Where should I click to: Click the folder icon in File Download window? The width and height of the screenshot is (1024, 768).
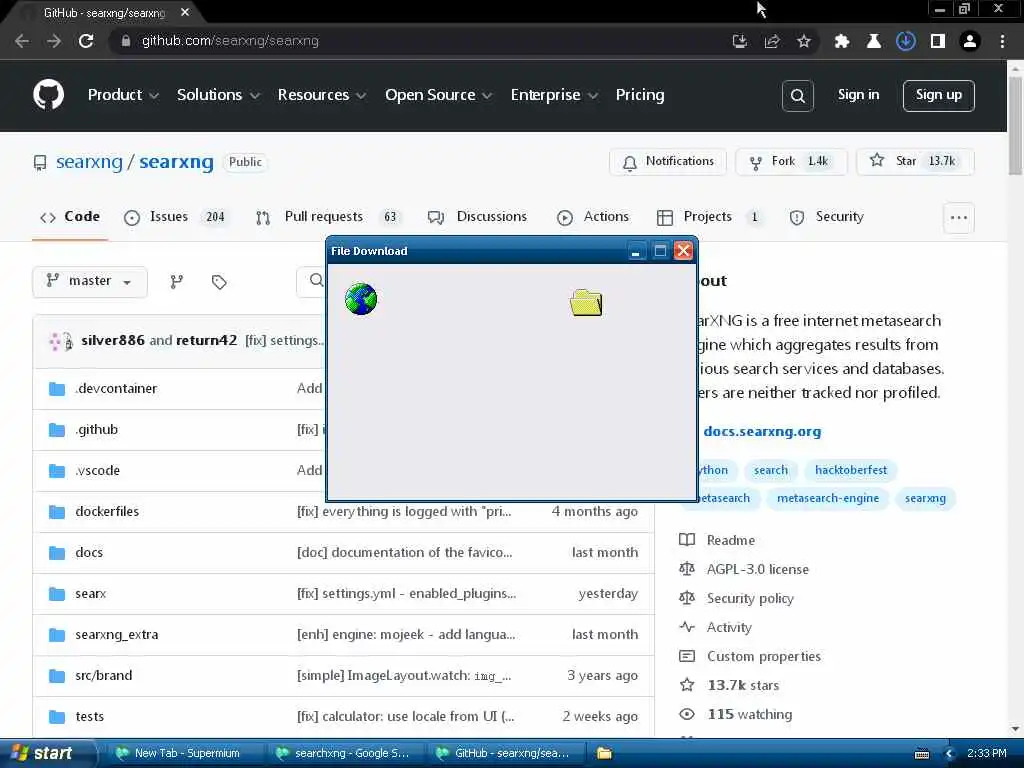586,302
